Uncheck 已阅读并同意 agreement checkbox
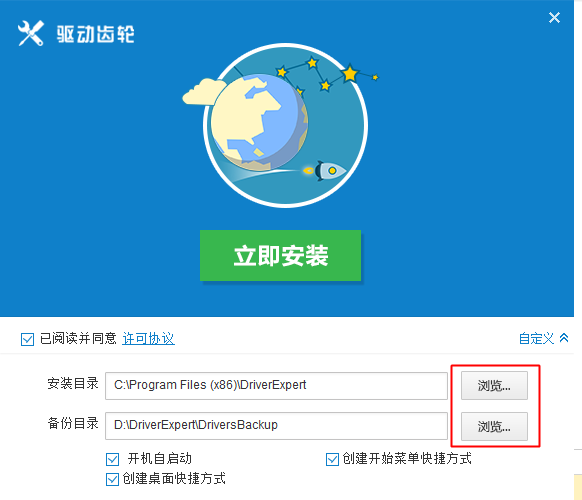Viewport: 582px width, 500px height. pos(27,339)
